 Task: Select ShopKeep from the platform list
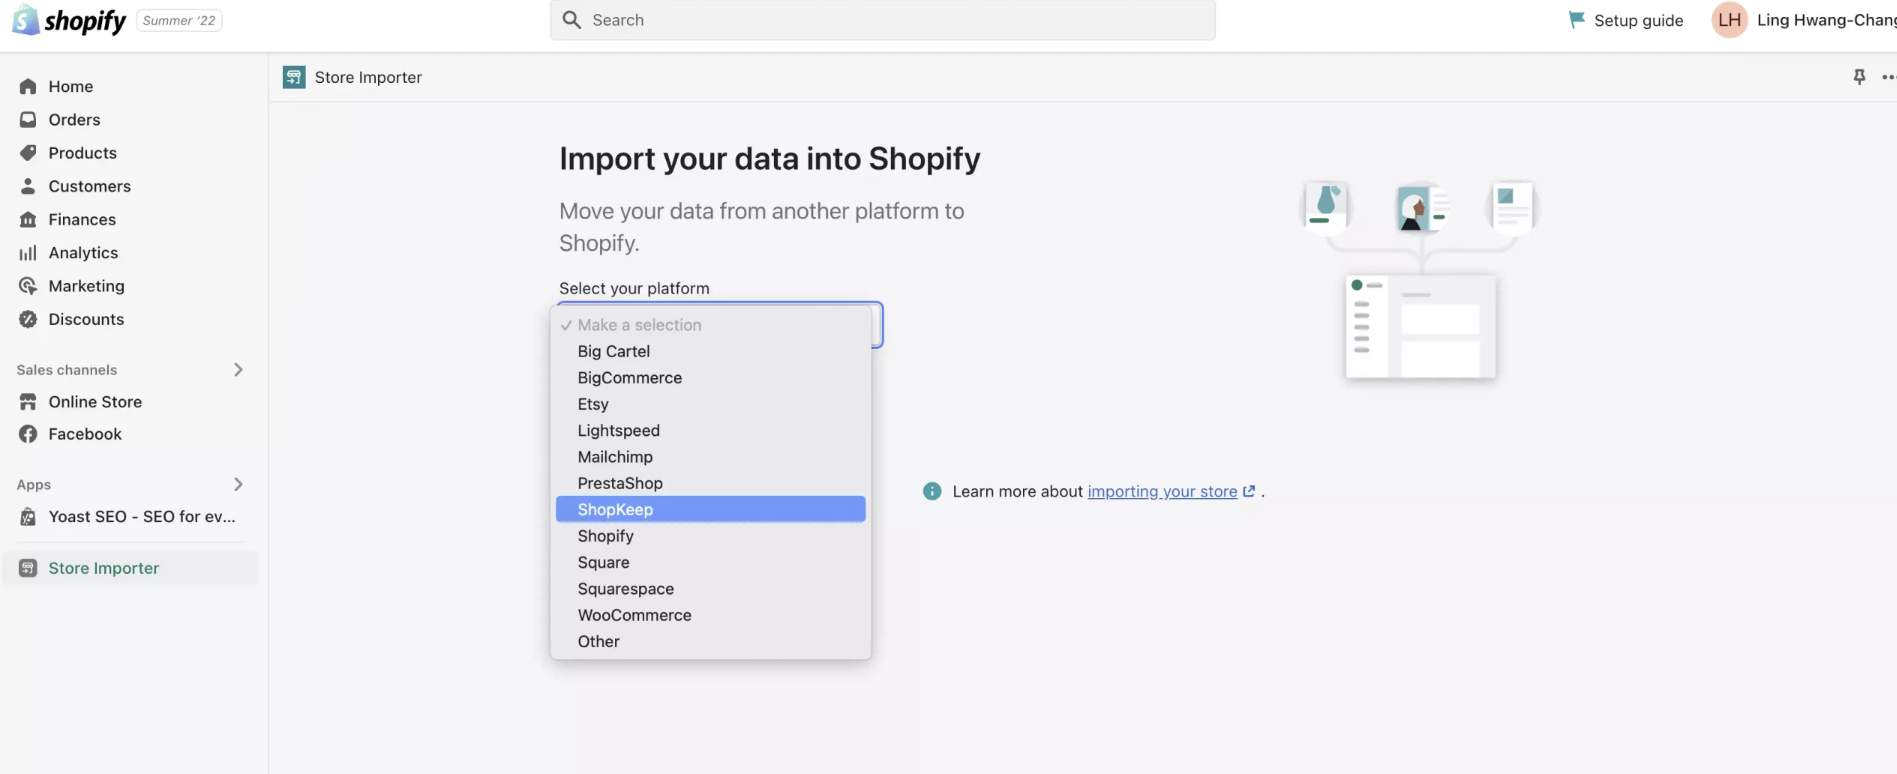pos(615,510)
